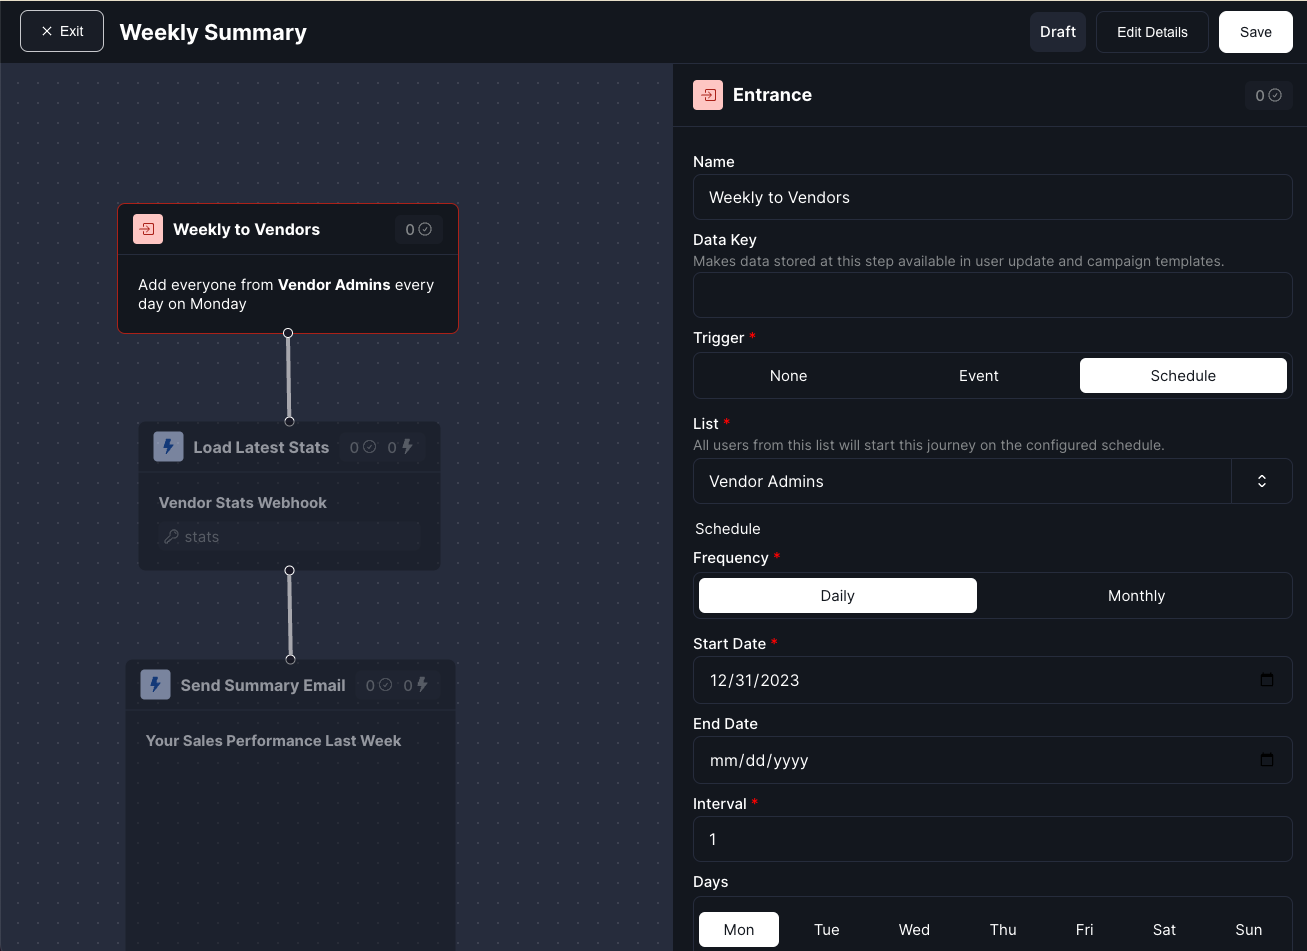Screen dimensions: 1307x951
Task: Save the Weekly Summary journey
Action: click(1255, 31)
